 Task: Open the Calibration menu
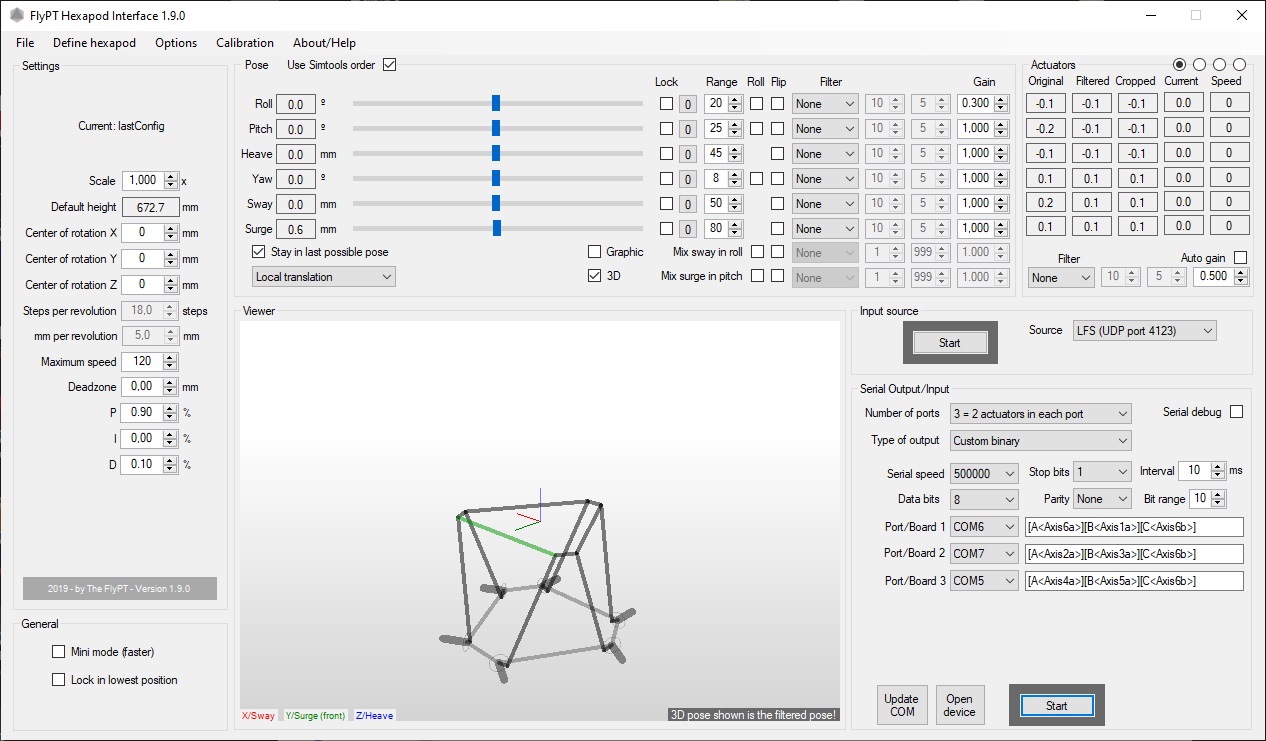click(x=245, y=43)
